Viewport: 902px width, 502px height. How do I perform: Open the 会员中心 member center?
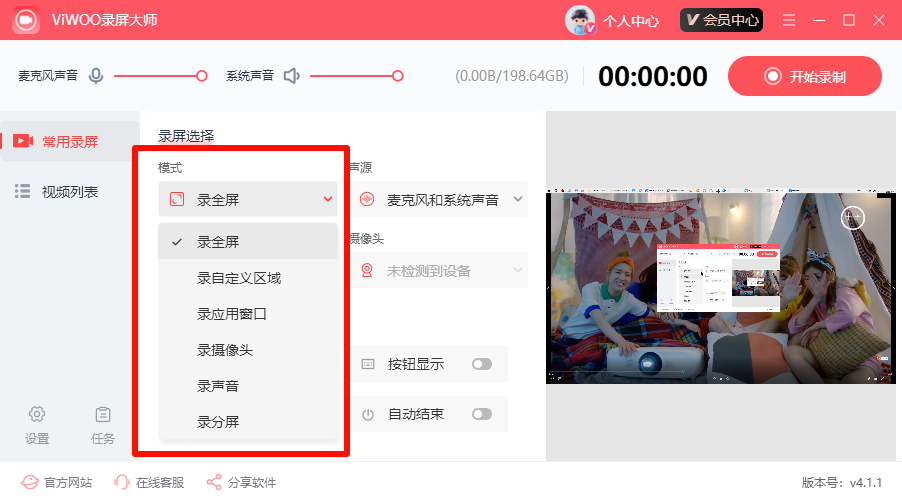tap(721, 20)
